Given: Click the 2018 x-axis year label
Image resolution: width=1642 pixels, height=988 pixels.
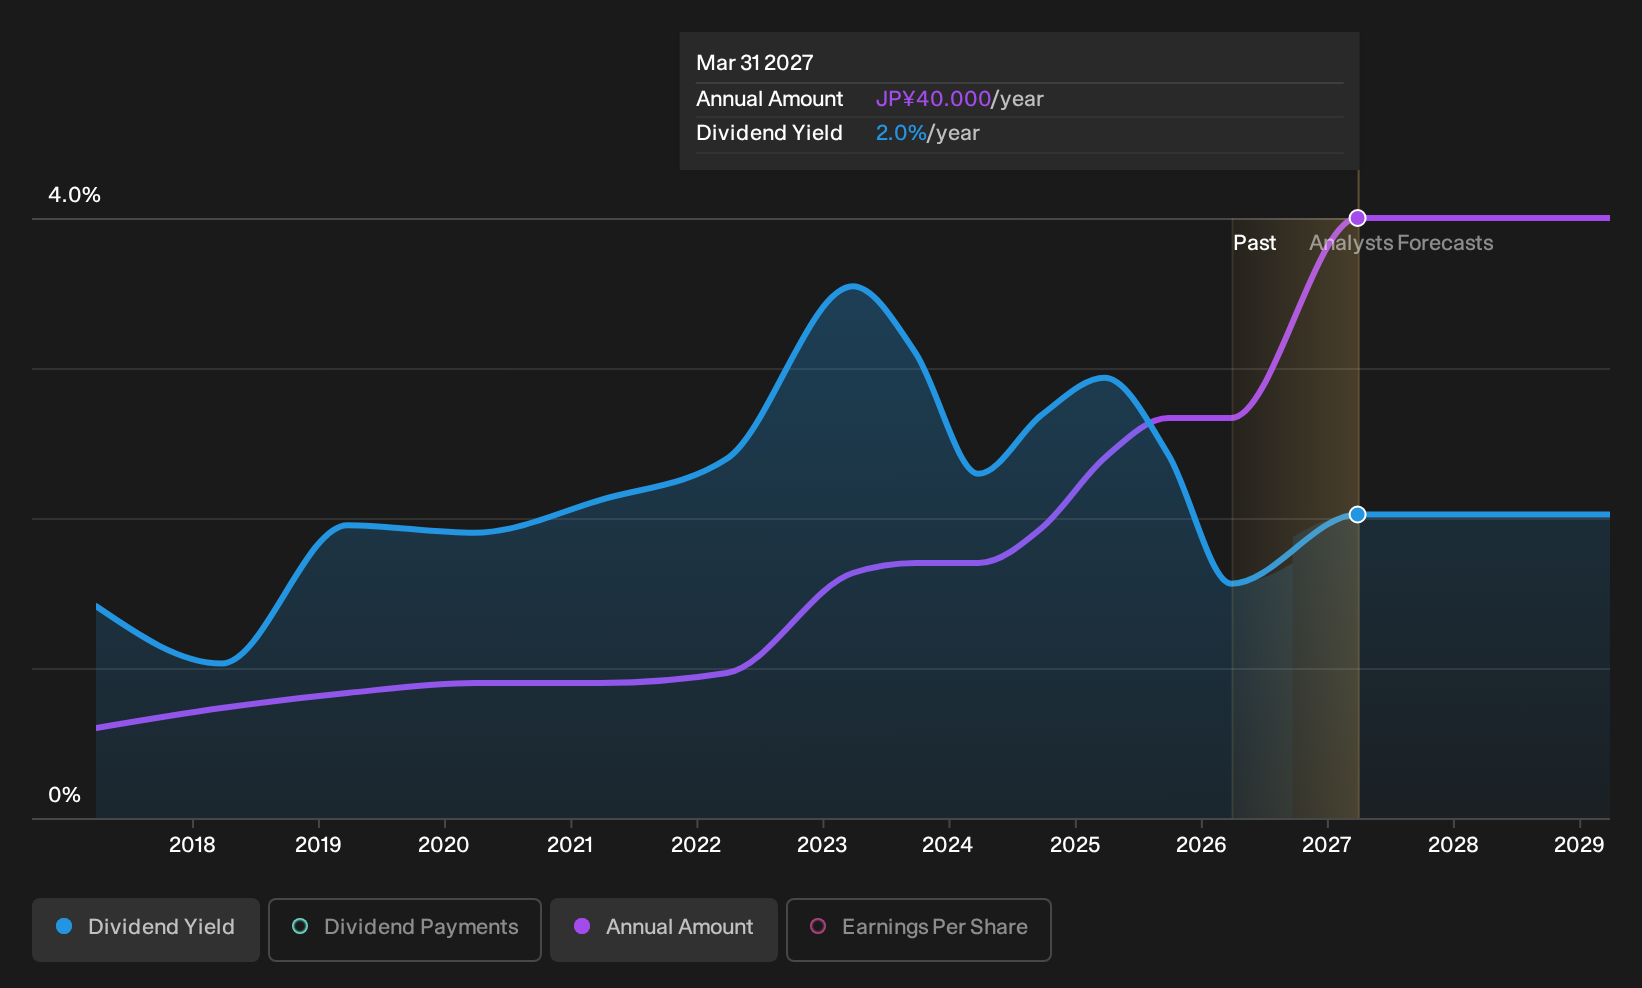Looking at the screenshot, I should tap(192, 845).
